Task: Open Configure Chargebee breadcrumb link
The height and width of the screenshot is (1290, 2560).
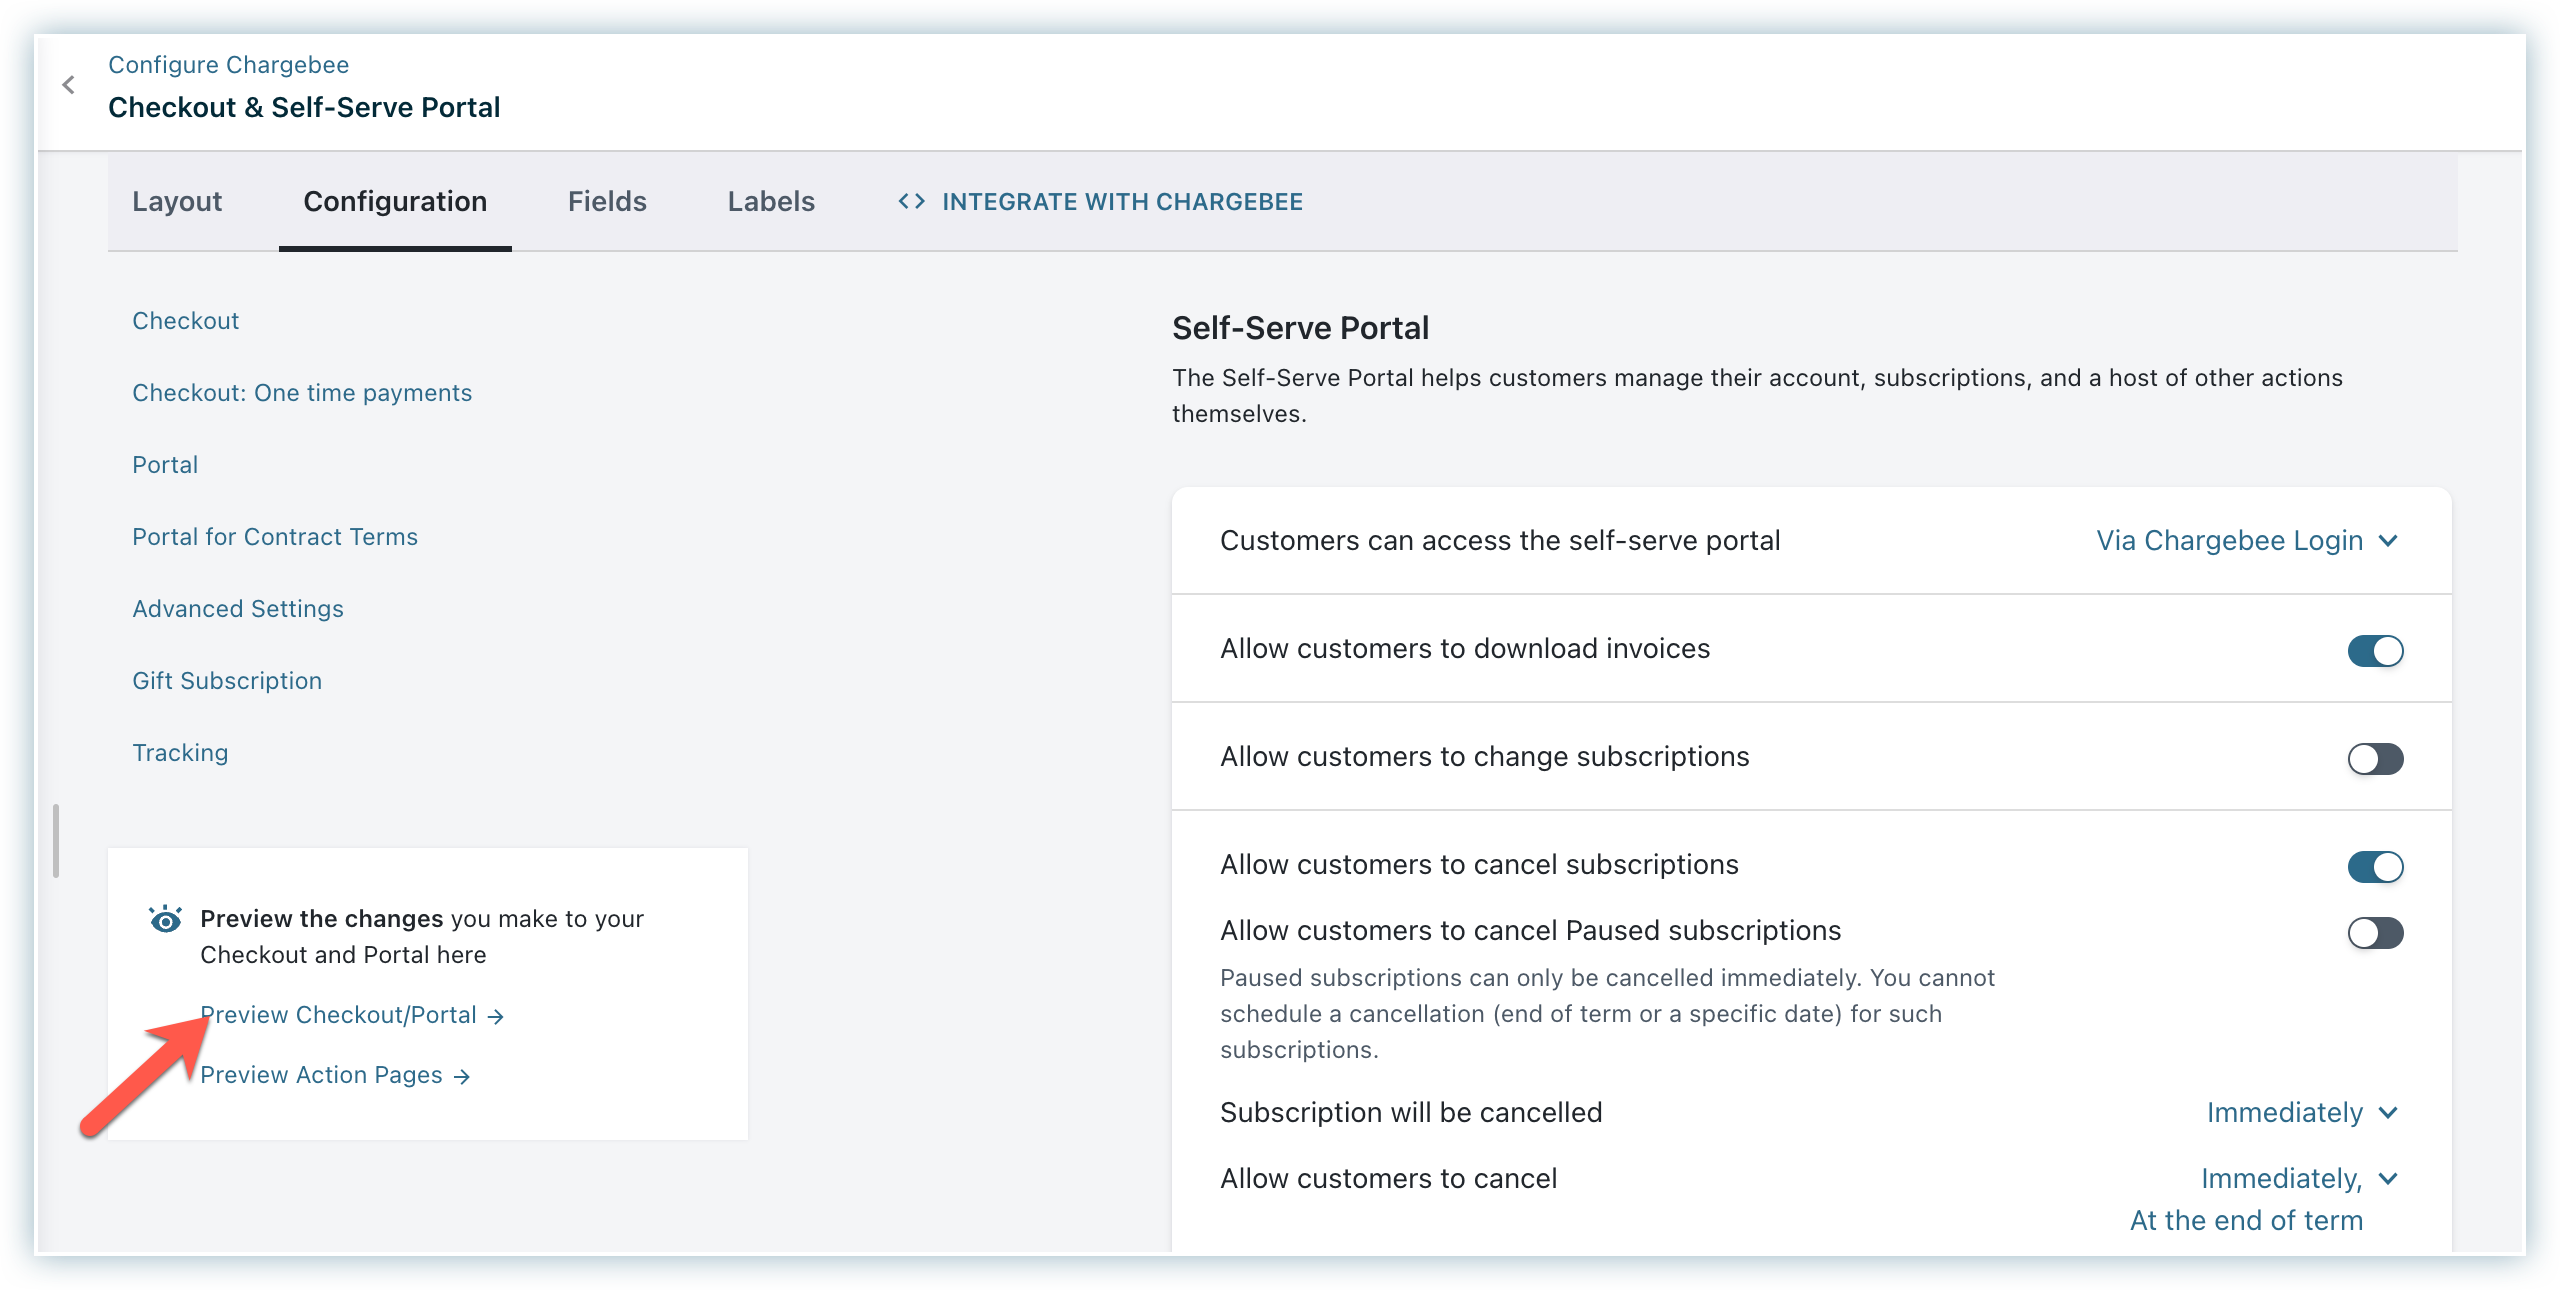Action: 228,65
